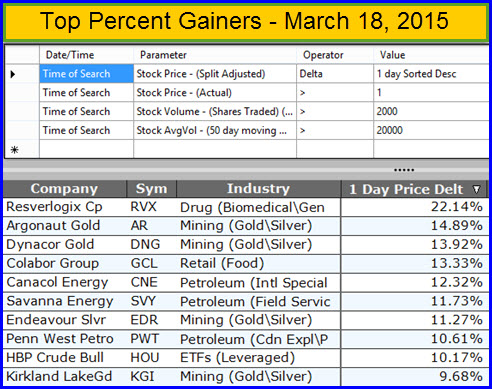
Task: Select the Resverlogix Cp row
Action: pyautogui.click(x=245, y=207)
